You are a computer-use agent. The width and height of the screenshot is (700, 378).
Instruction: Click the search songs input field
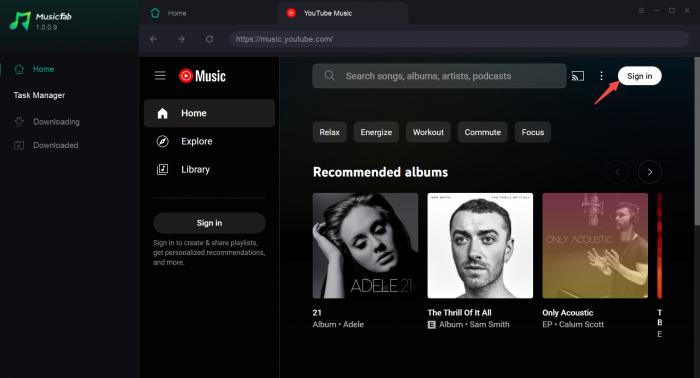(439, 76)
